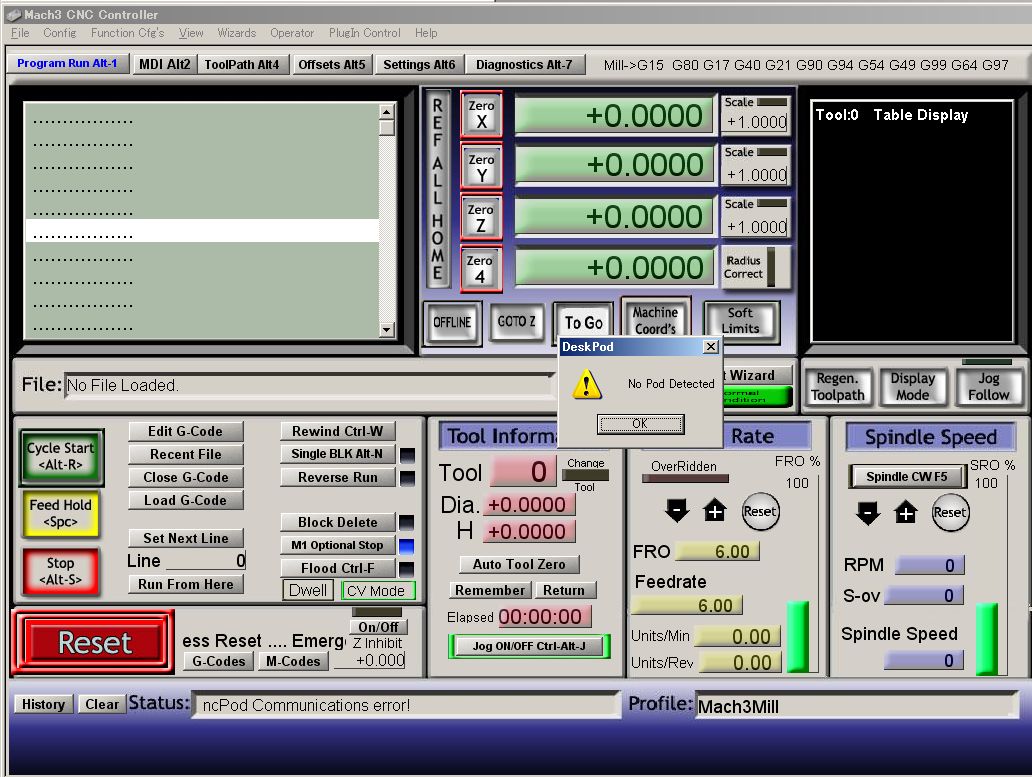This screenshot has height=777, width=1032.
Task: Toggle Machine Coord's display
Action: (x=656, y=320)
